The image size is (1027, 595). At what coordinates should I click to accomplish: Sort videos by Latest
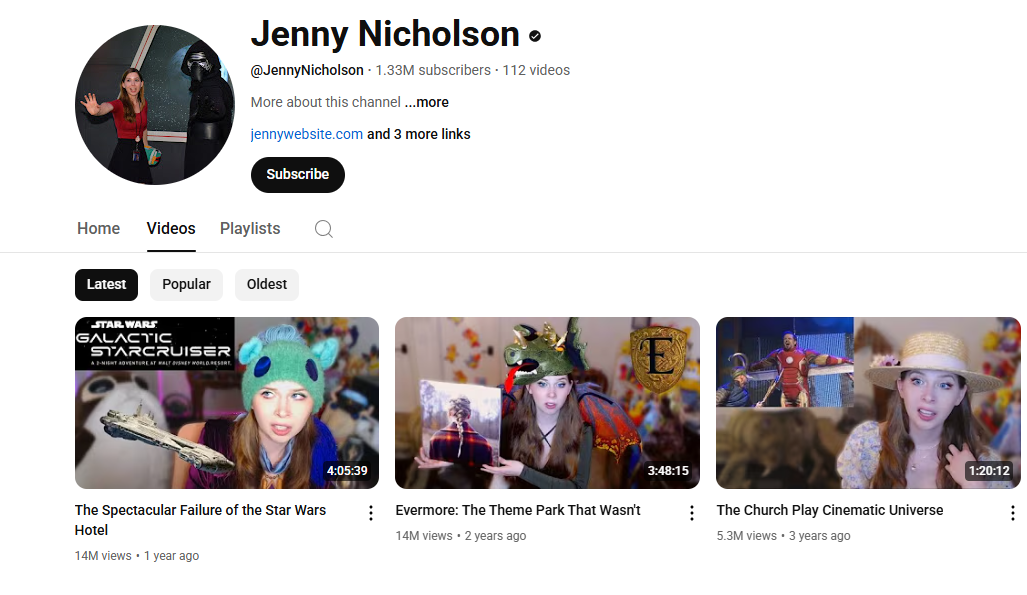pyautogui.click(x=106, y=284)
